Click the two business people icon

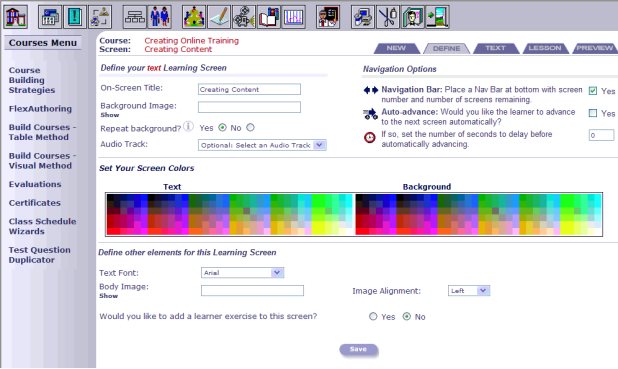point(159,17)
